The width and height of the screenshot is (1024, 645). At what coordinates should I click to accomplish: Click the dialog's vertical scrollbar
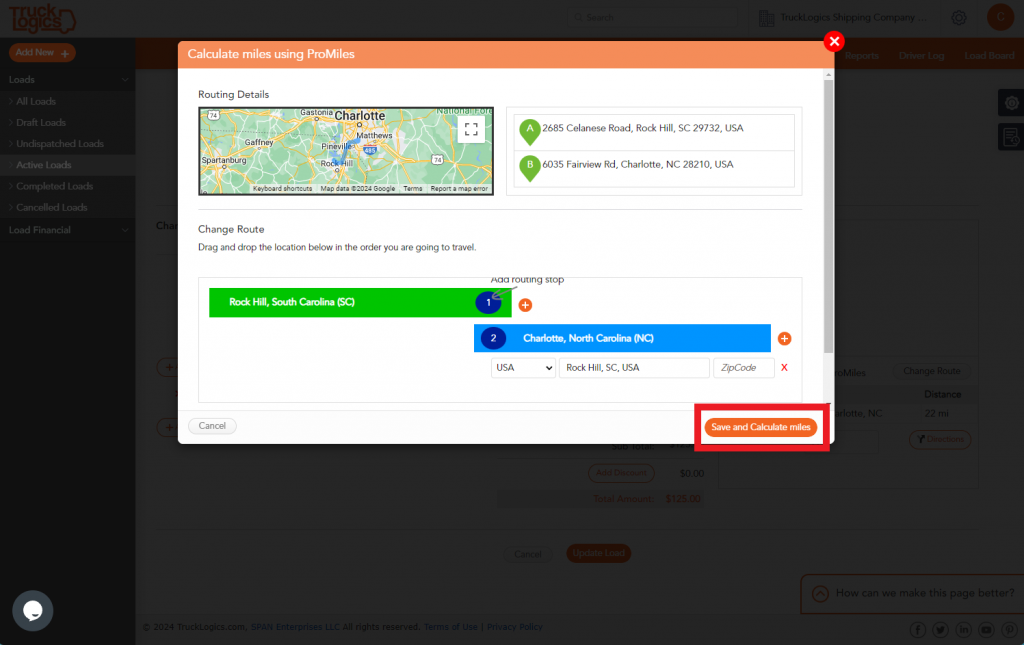tap(828, 215)
